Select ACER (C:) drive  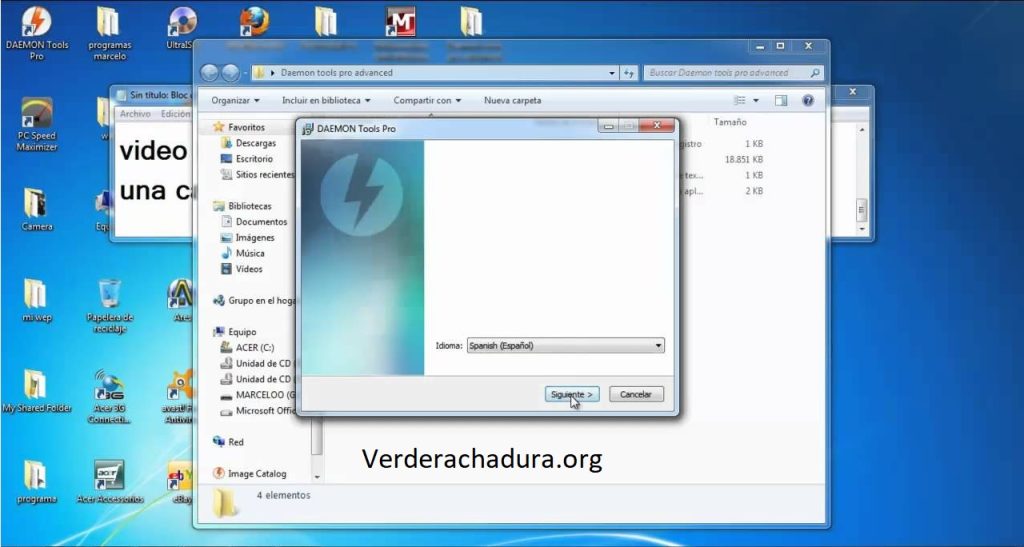255,347
